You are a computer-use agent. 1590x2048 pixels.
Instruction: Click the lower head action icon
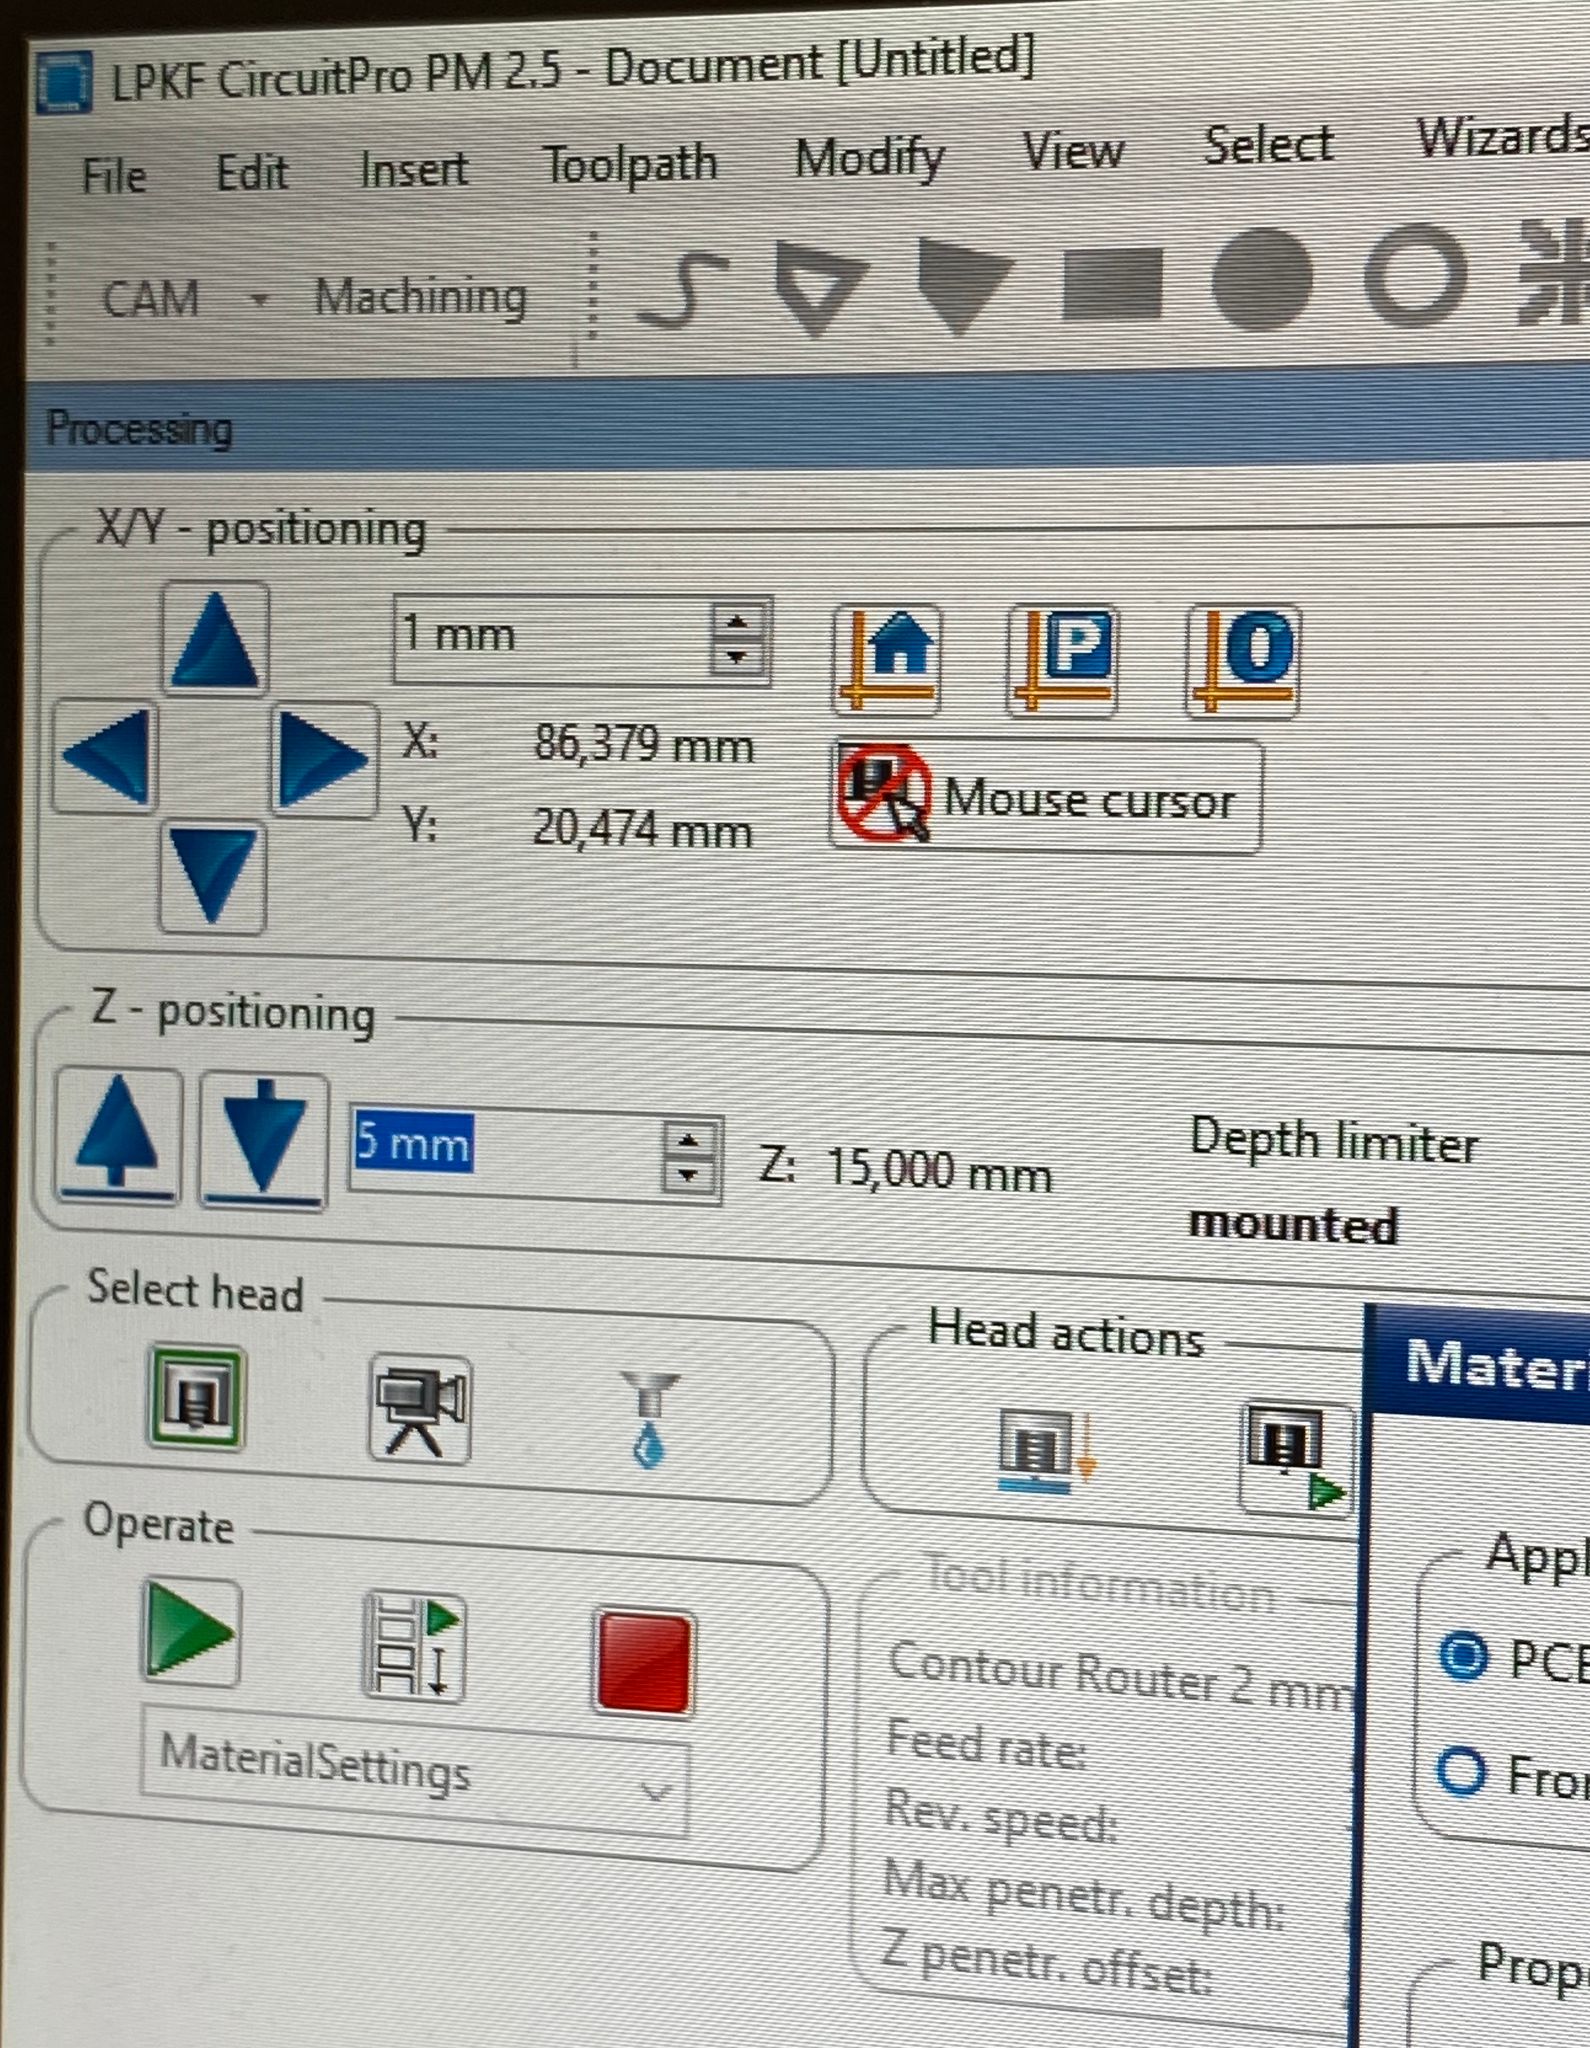coord(1046,1451)
